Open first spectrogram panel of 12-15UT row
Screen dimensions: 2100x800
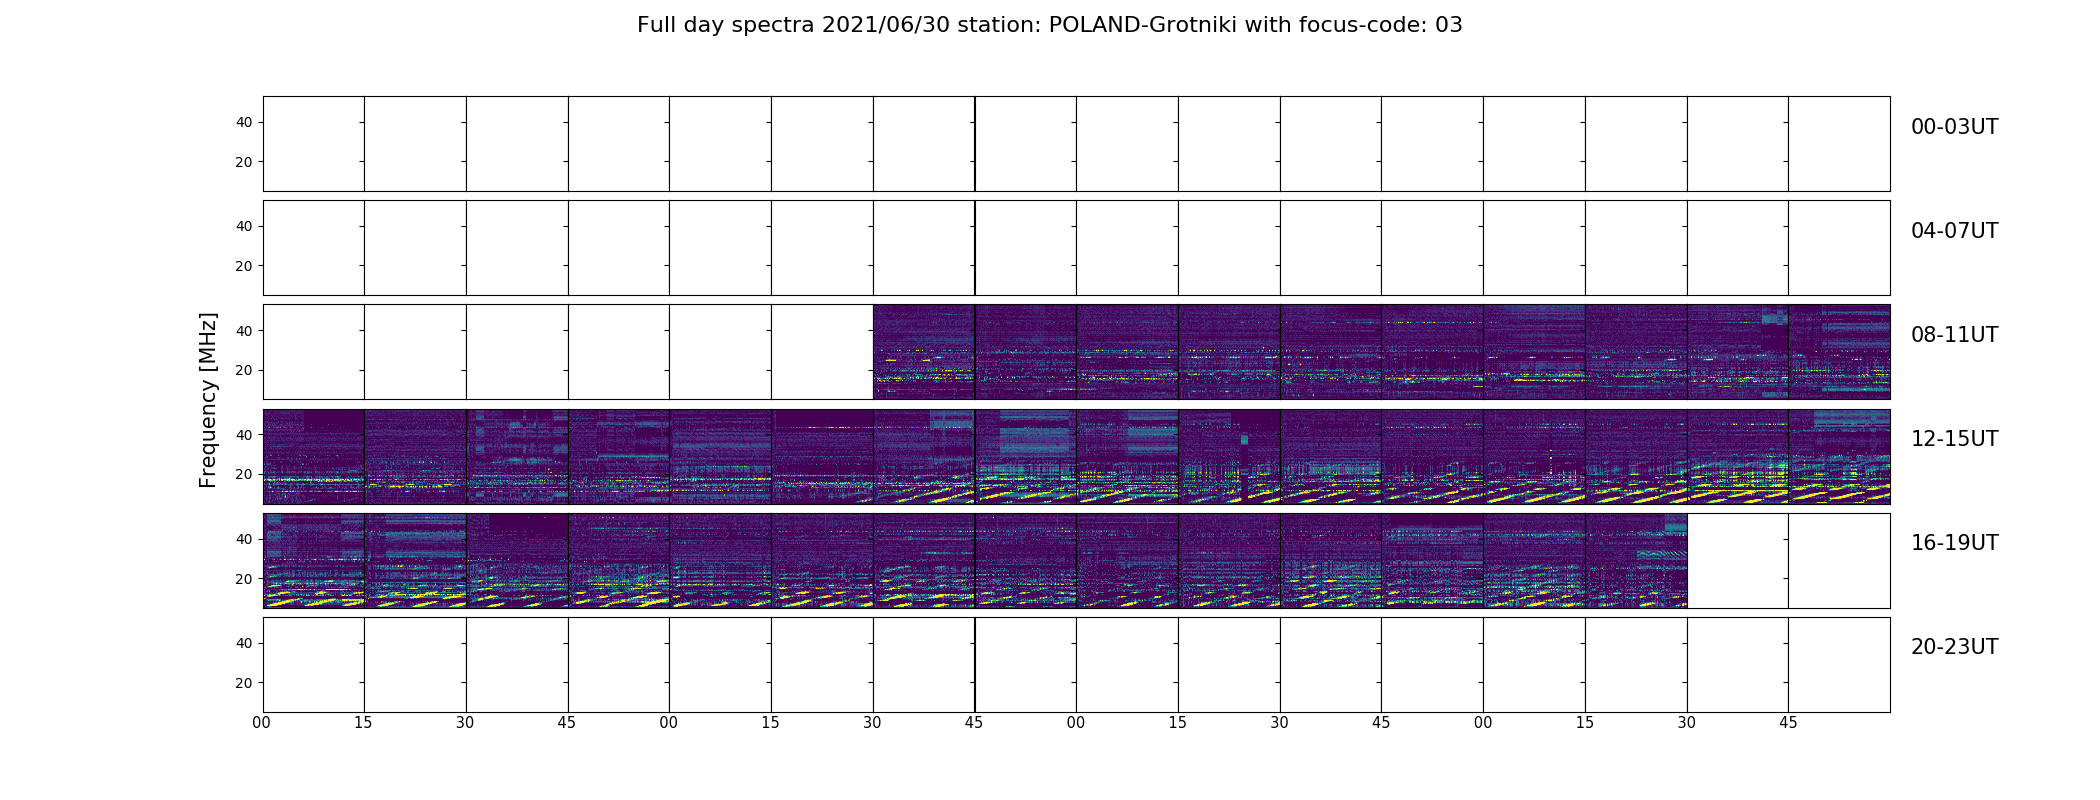coord(314,456)
